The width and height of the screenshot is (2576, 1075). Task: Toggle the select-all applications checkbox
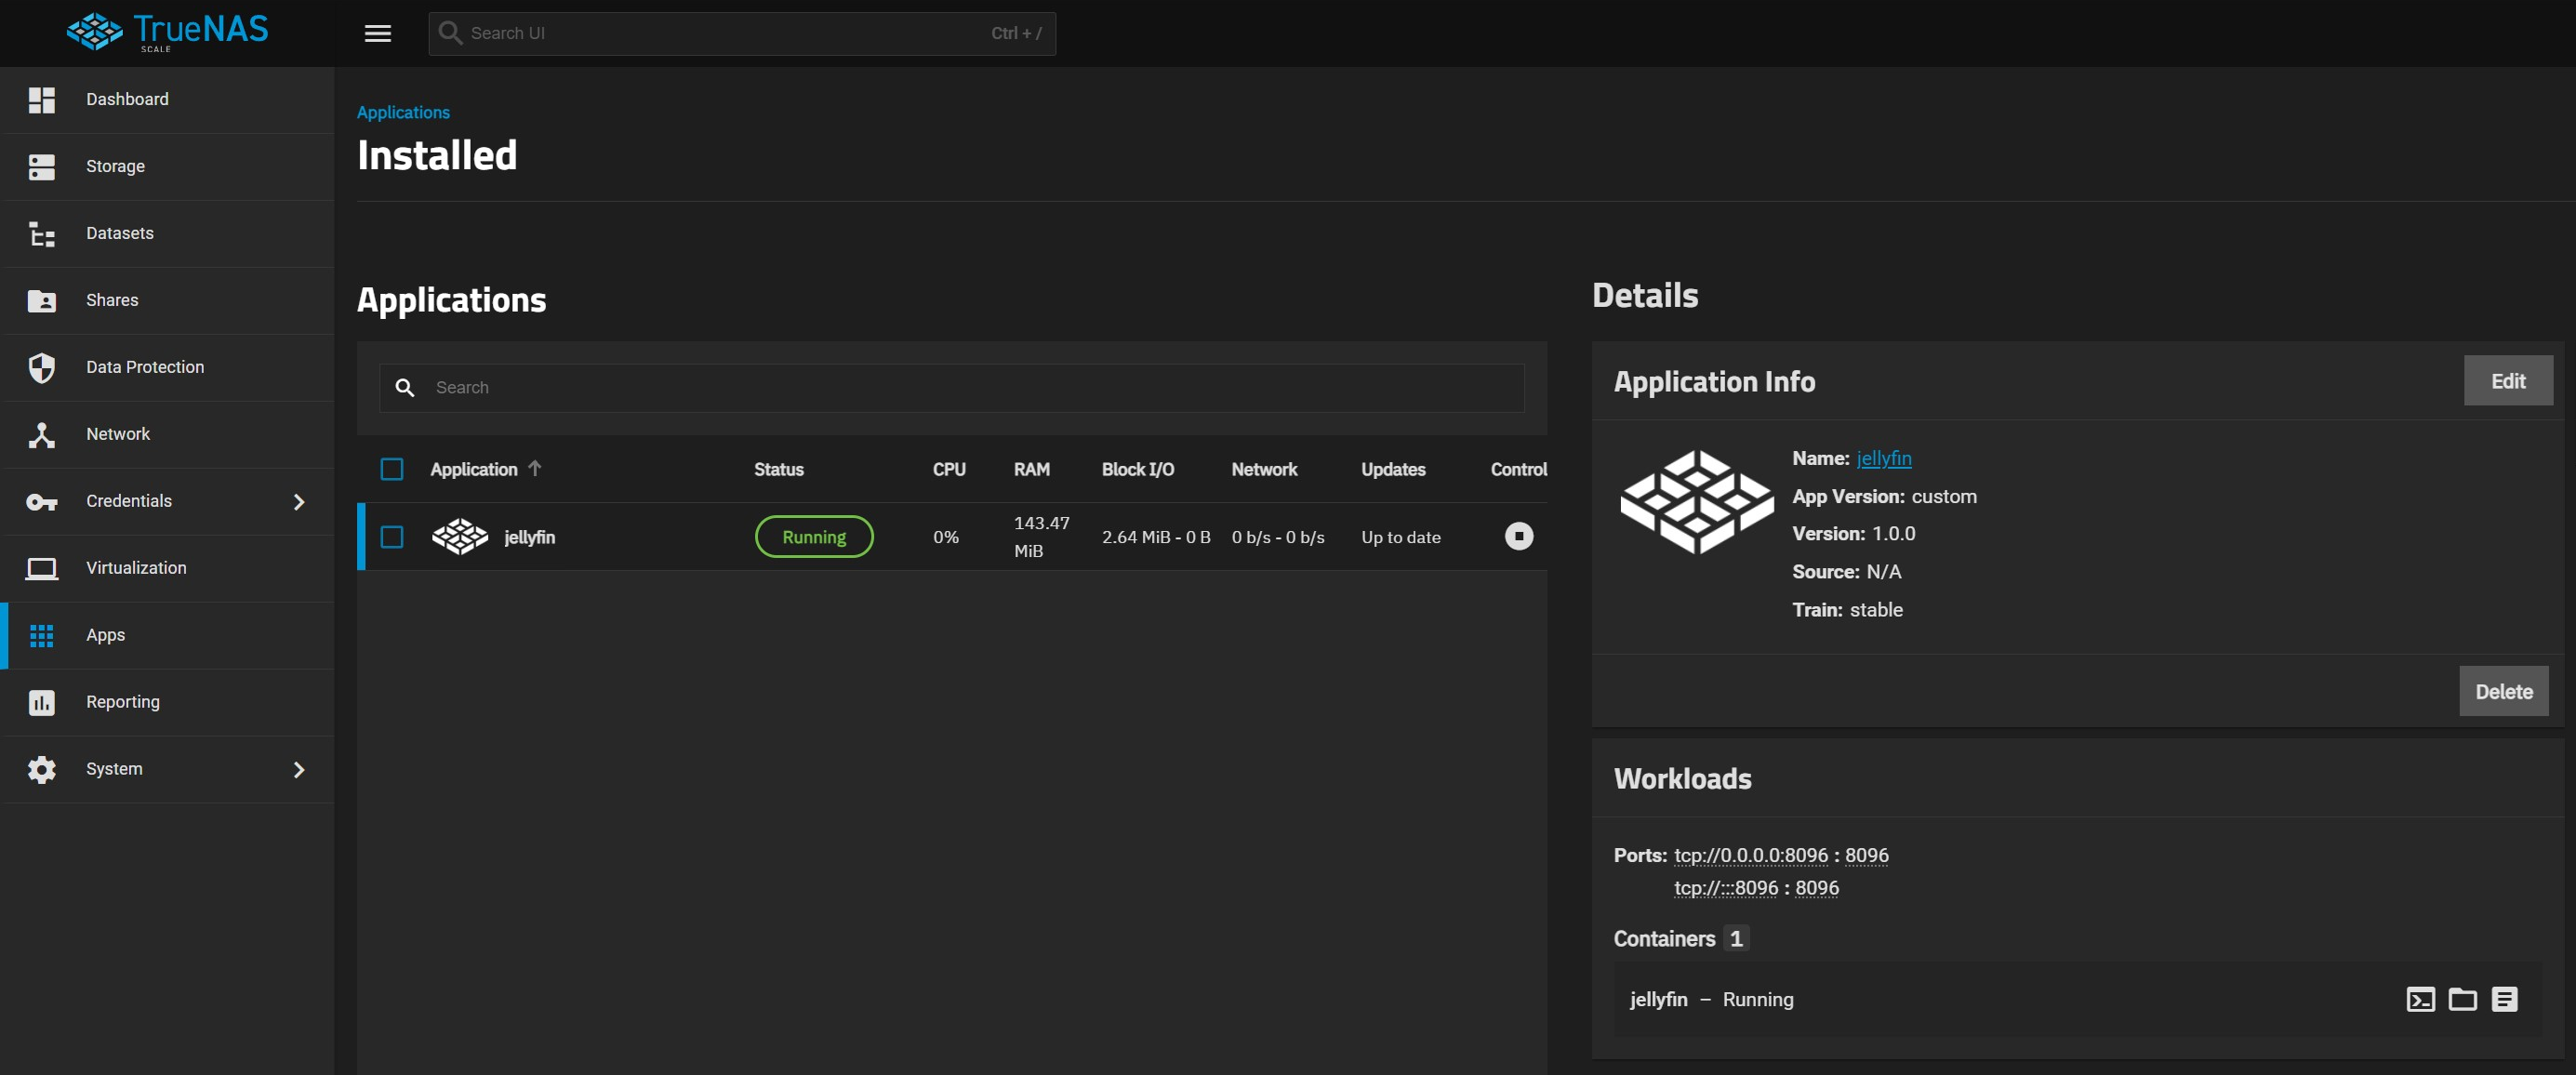[x=392, y=468]
